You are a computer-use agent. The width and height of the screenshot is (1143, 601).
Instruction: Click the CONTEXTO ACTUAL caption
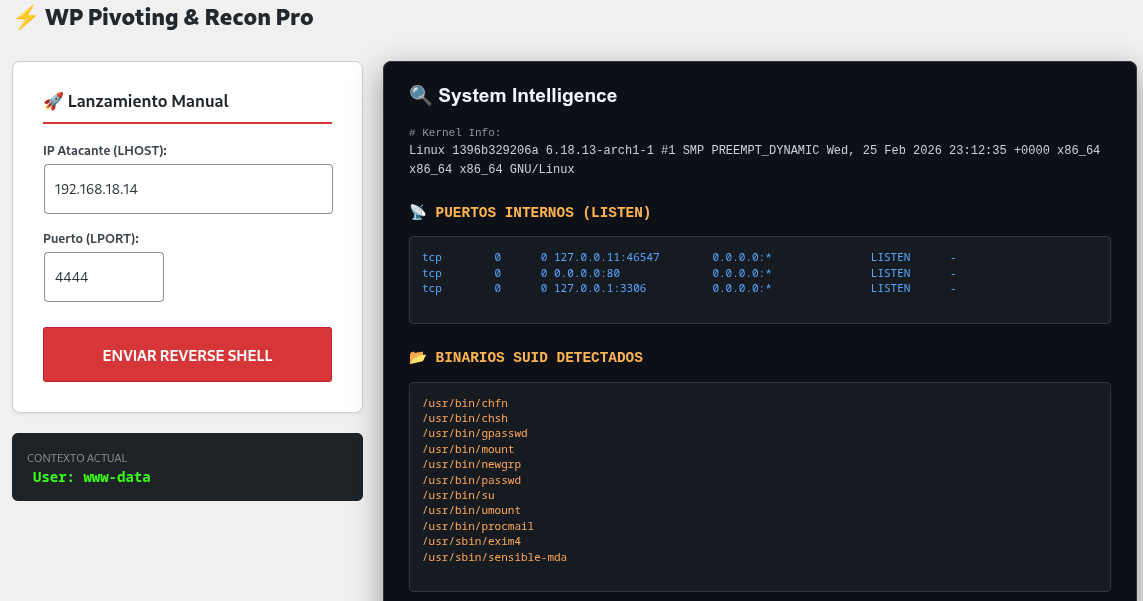coord(77,458)
